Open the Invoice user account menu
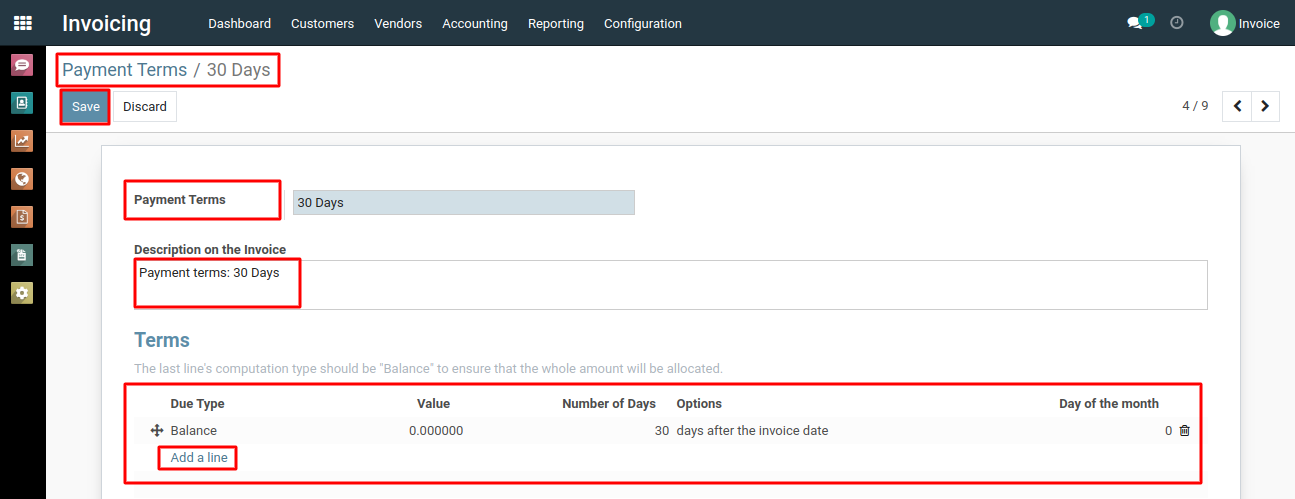Screen dimensions: 1295x499 click(1245, 23)
